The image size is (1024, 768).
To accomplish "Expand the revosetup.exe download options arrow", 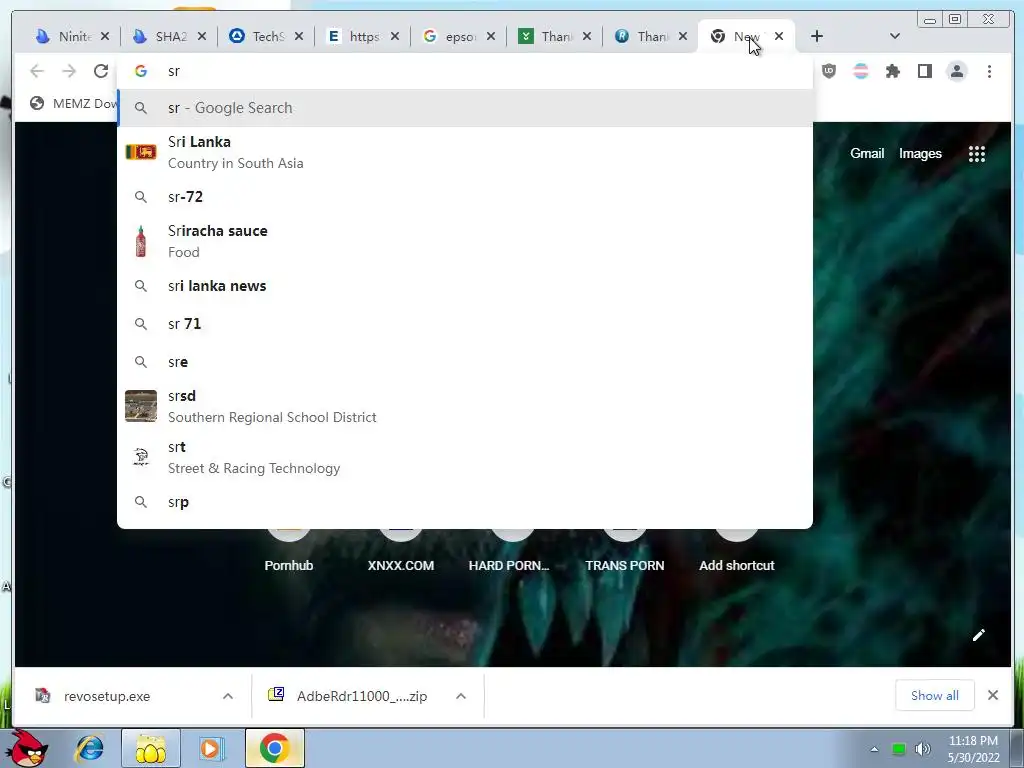I will pos(228,696).
